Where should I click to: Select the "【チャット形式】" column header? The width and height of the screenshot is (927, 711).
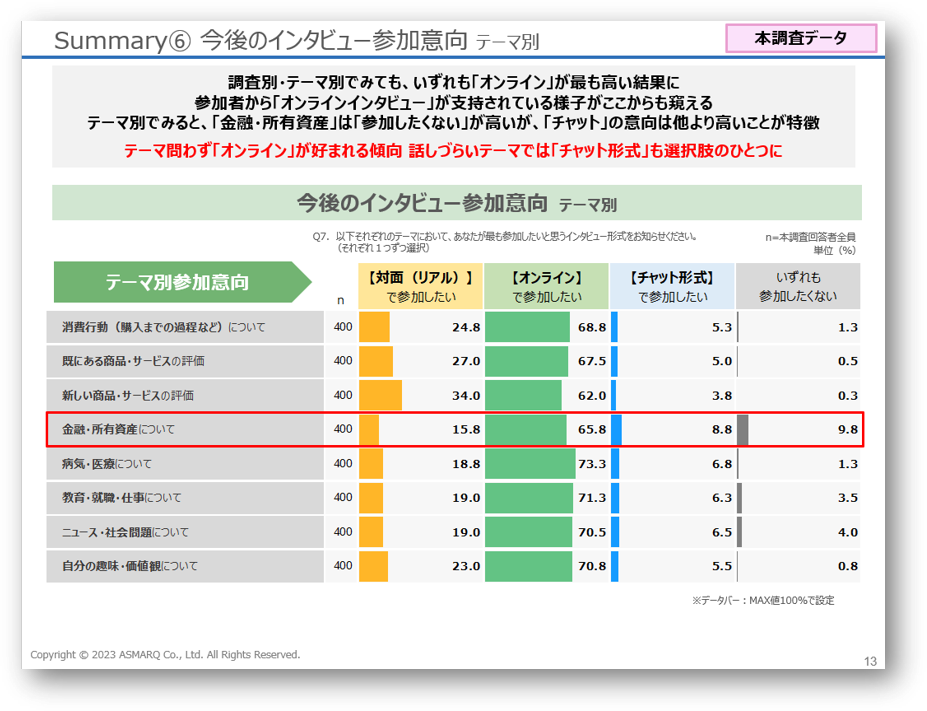(672, 286)
